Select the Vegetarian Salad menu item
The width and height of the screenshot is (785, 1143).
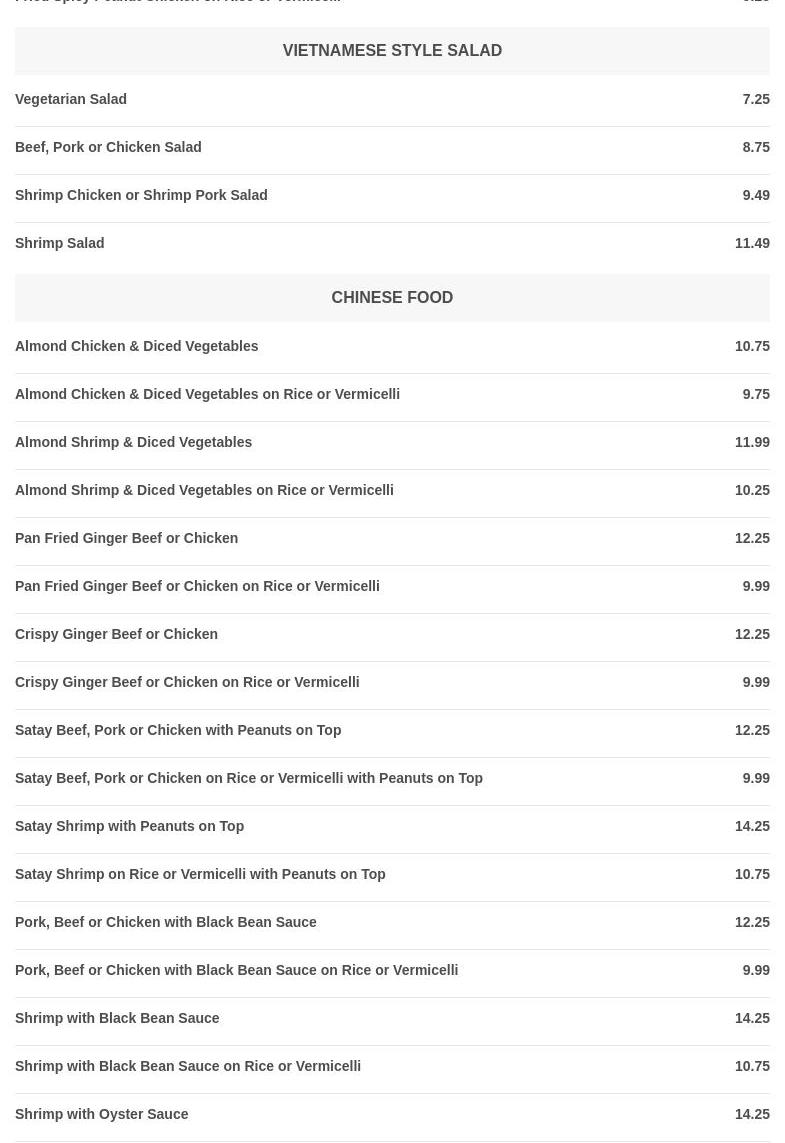coord(71,99)
